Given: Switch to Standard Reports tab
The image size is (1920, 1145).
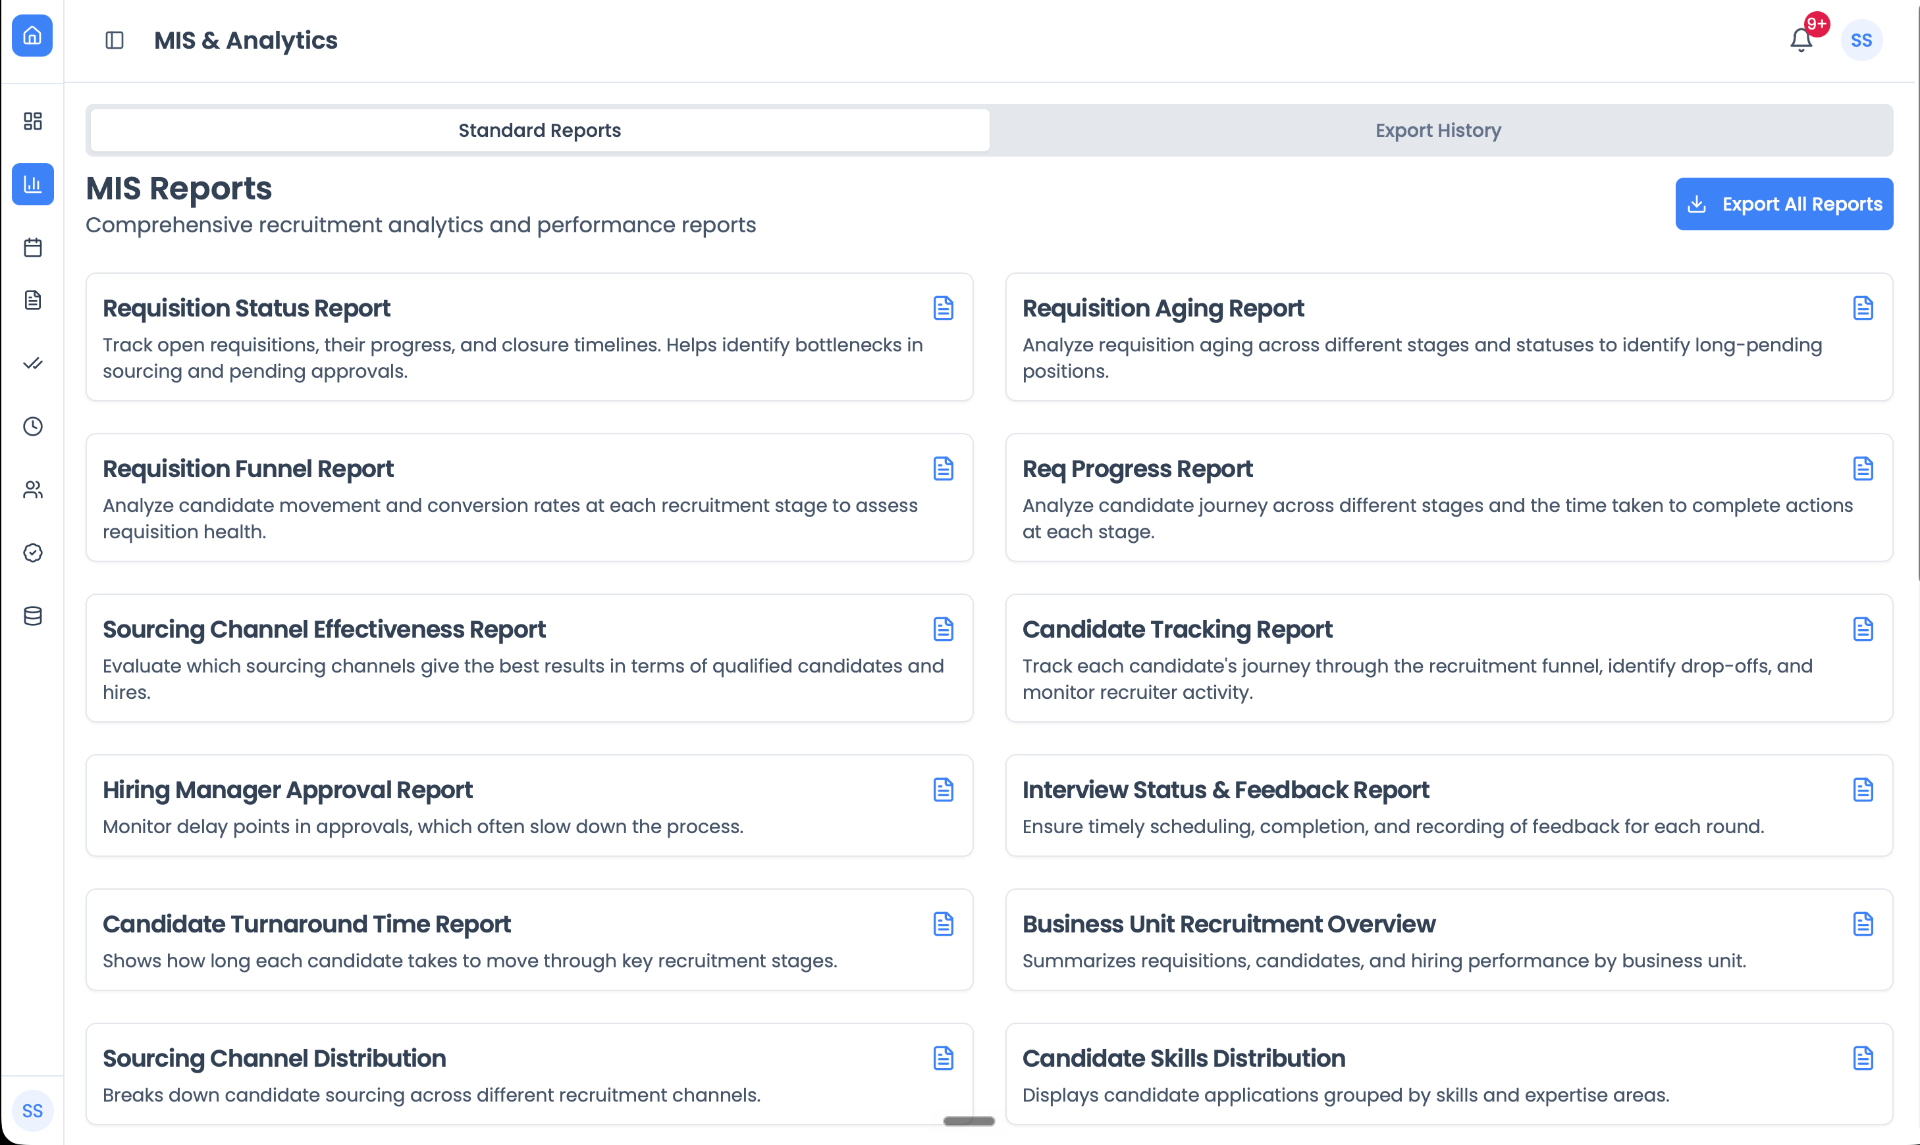Looking at the screenshot, I should coord(540,130).
